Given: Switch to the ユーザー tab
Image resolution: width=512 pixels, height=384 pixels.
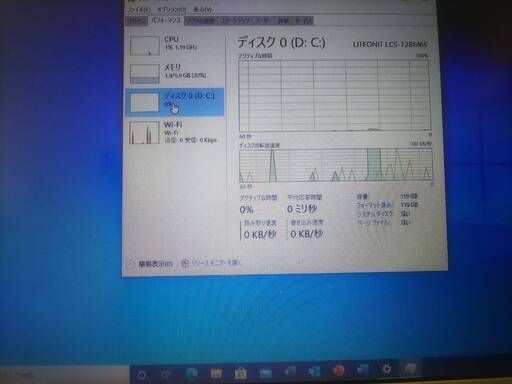Looking at the screenshot, I should [x=264, y=21].
